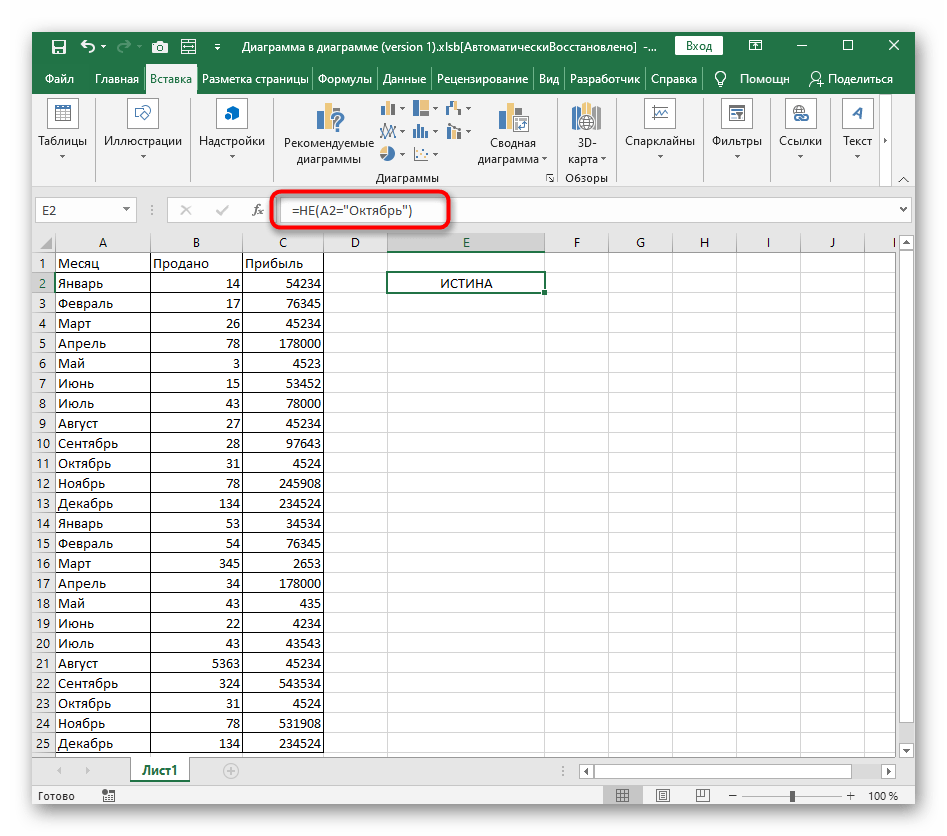Viewport: 947px width, 836px height.
Task: Undo the last action
Action: pos(88,47)
